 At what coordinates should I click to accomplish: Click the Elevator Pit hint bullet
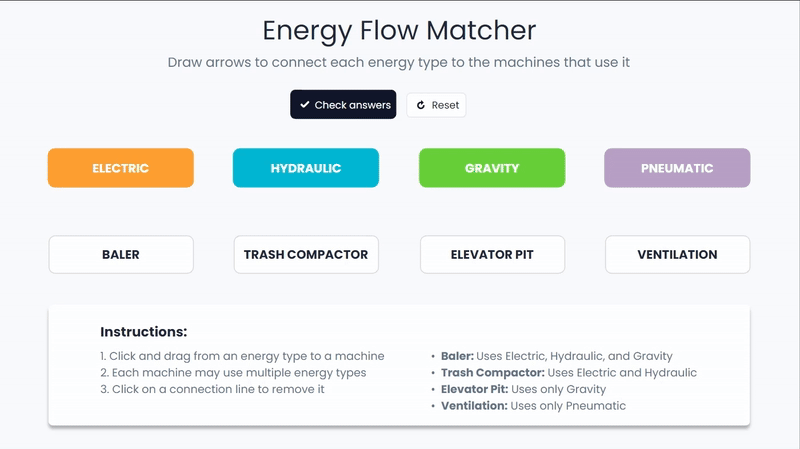click(x=523, y=389)
